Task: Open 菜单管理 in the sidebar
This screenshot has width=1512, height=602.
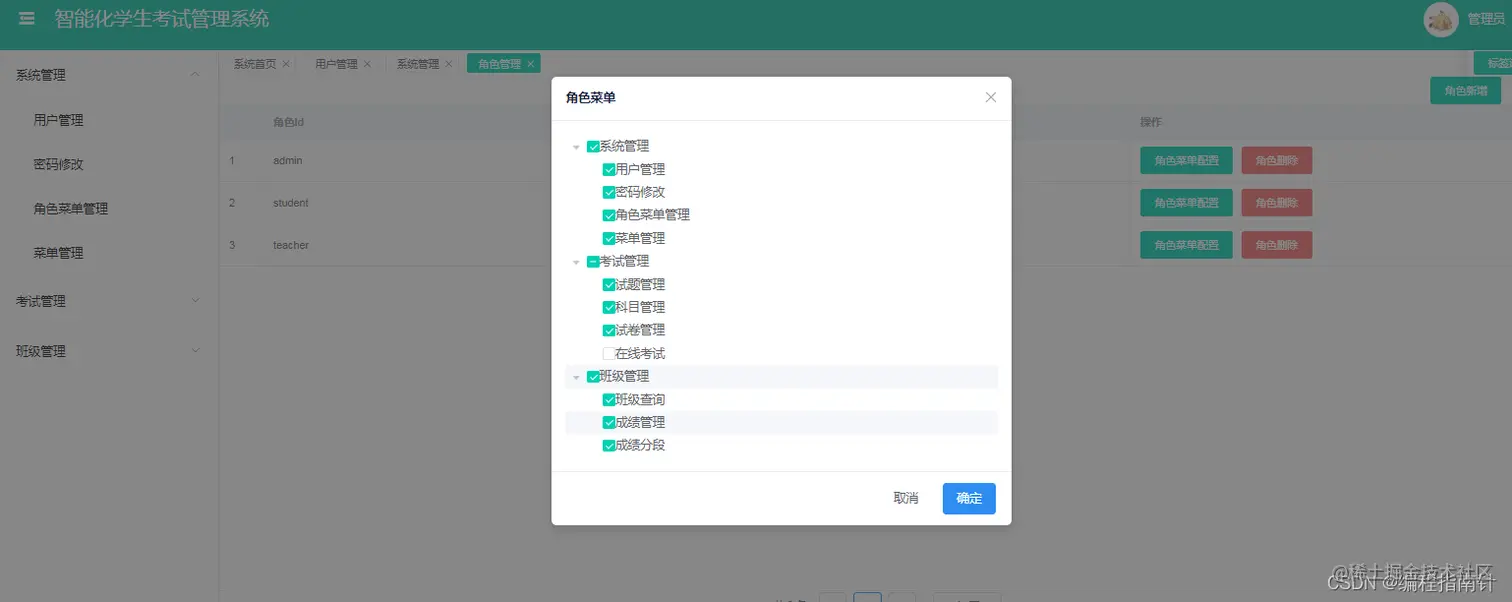Action: [x=58, y=253]
